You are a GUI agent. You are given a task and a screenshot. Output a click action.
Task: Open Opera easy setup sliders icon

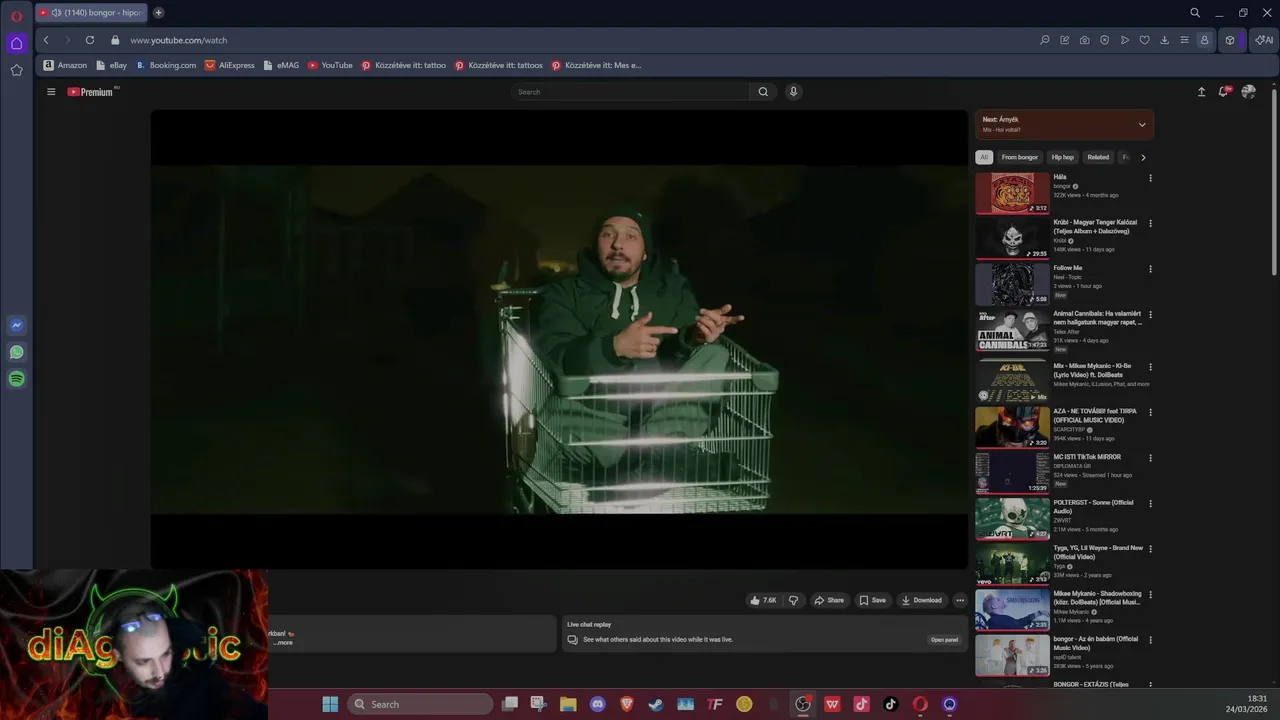(x=1185, y=40)
